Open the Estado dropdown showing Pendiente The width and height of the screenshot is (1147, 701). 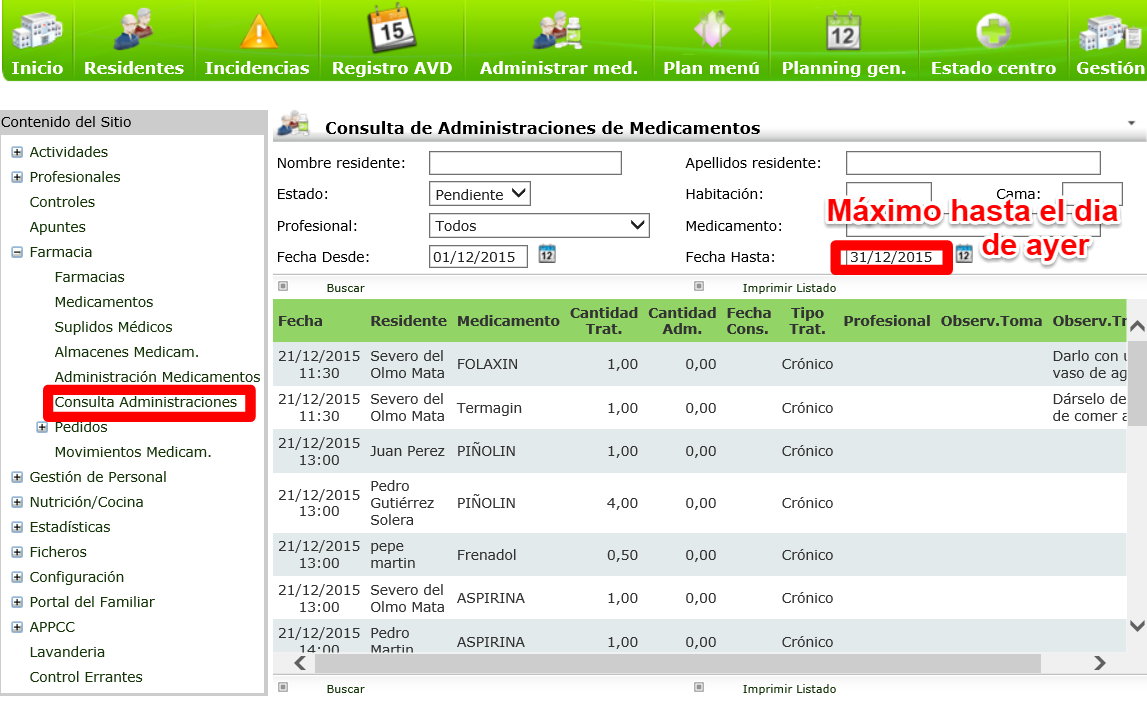[x=480, y=194]
